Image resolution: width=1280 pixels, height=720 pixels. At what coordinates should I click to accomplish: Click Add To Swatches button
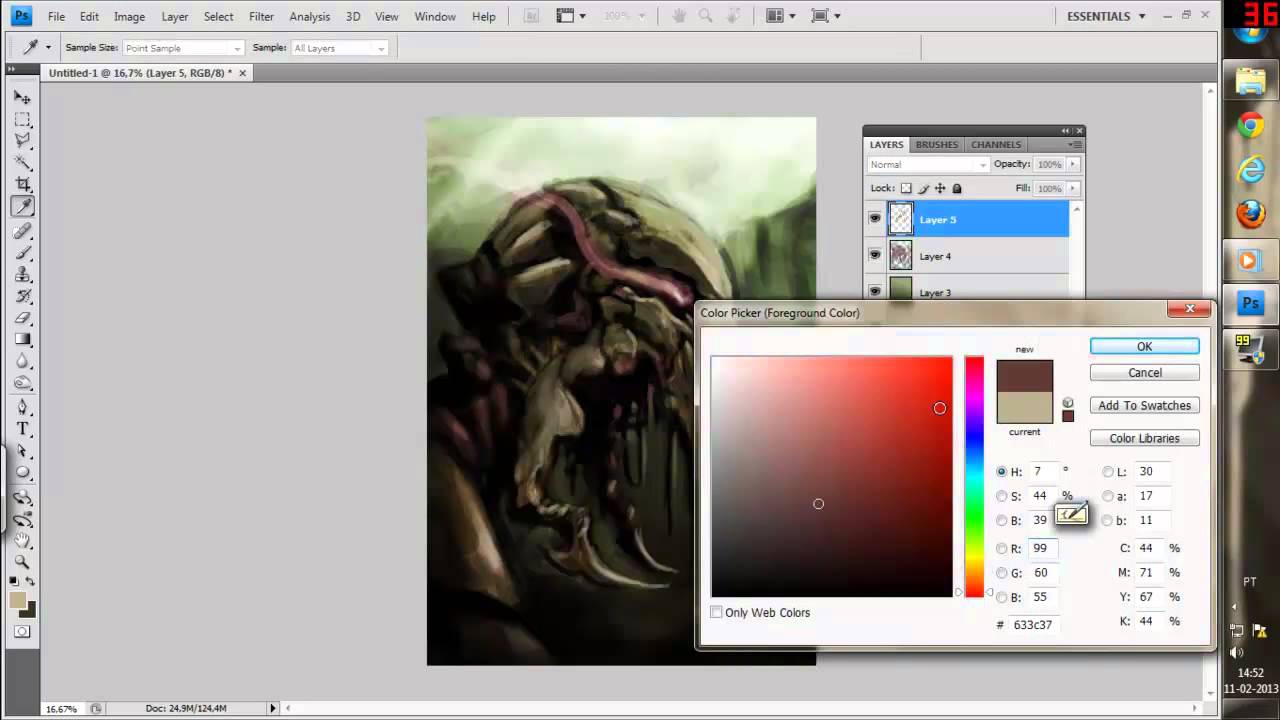point(1144,405)
